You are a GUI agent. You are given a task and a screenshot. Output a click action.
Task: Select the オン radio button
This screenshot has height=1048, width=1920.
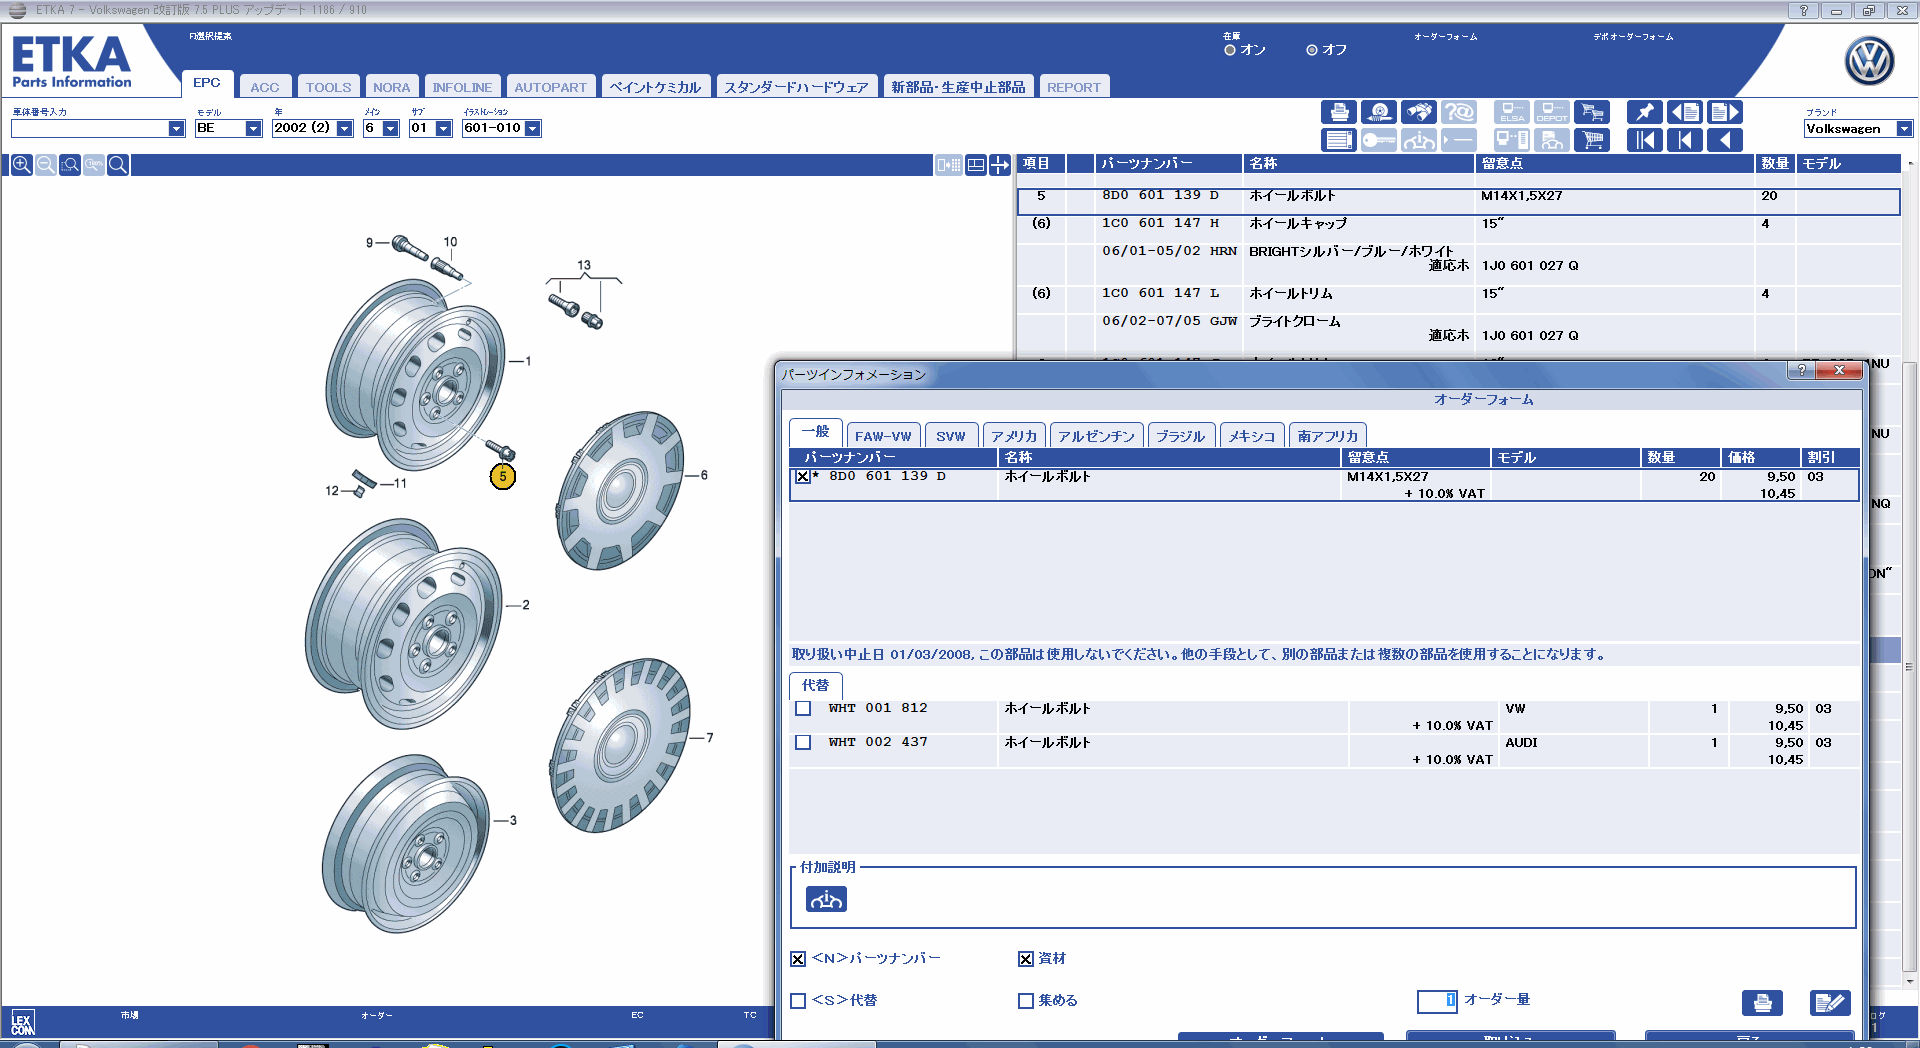[1230, 50]
